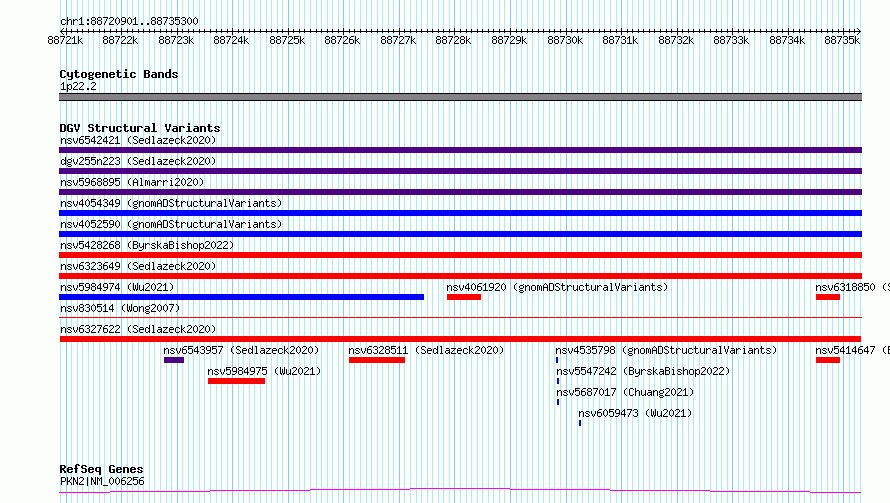The image size is (890, 503).
Task: Select variant label nsv6543957 (Sedlazeck2020)
Action: [241, 350]
